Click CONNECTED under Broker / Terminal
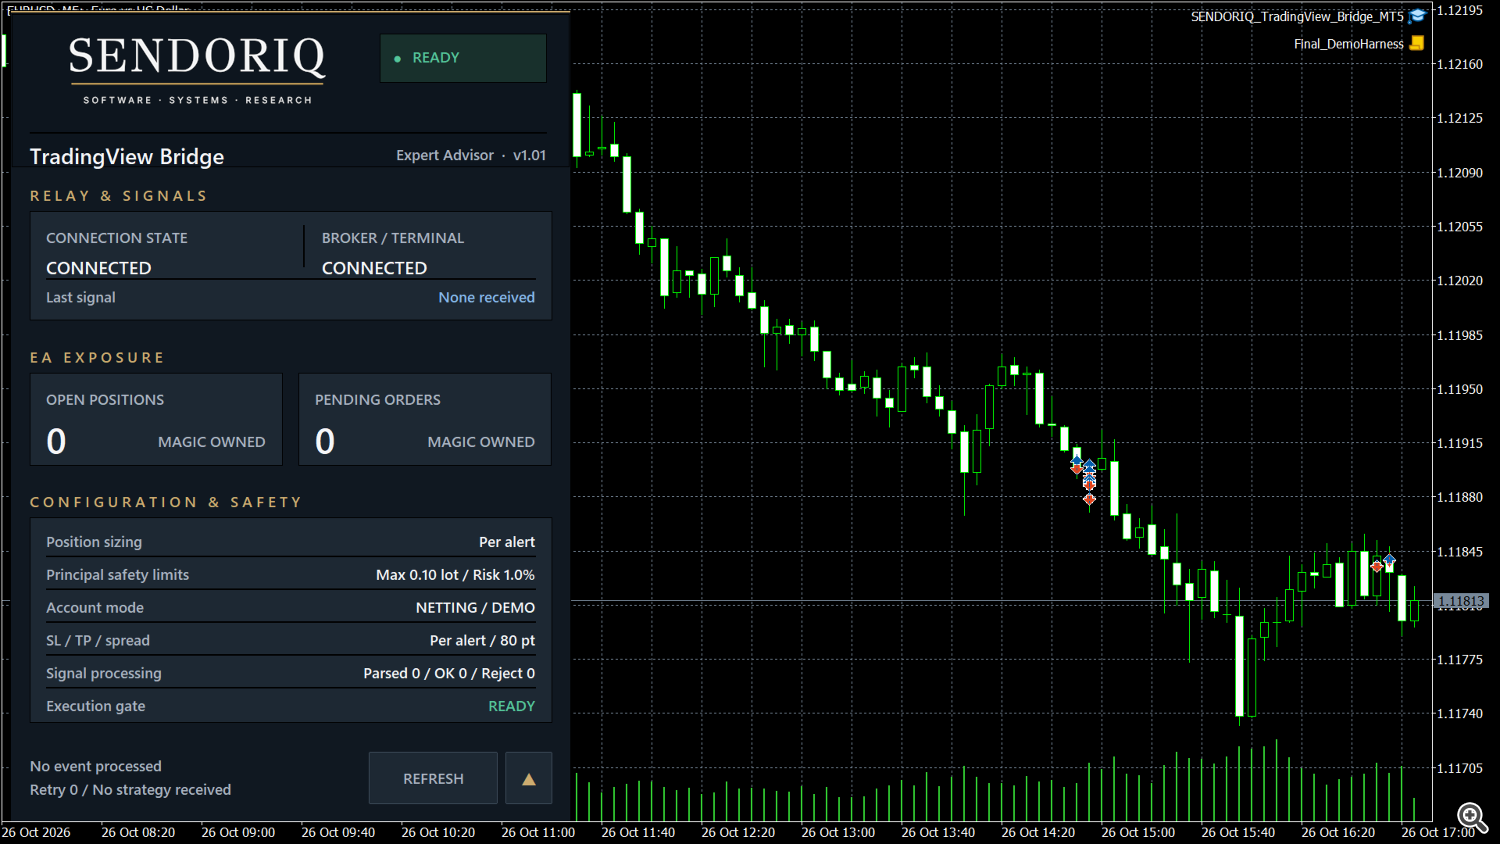Image resolution: width=1500 pixels, height=844 pixels. click(x=374, y=268)
